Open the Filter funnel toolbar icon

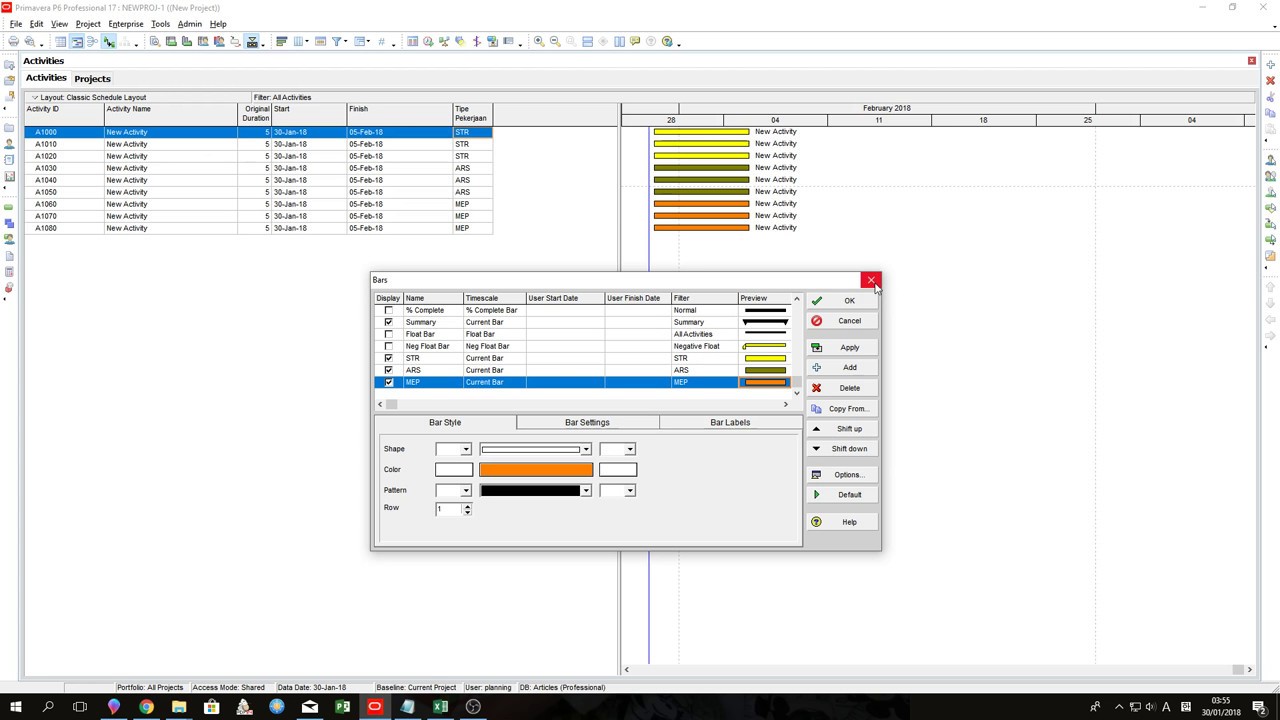tap(337, 42)
